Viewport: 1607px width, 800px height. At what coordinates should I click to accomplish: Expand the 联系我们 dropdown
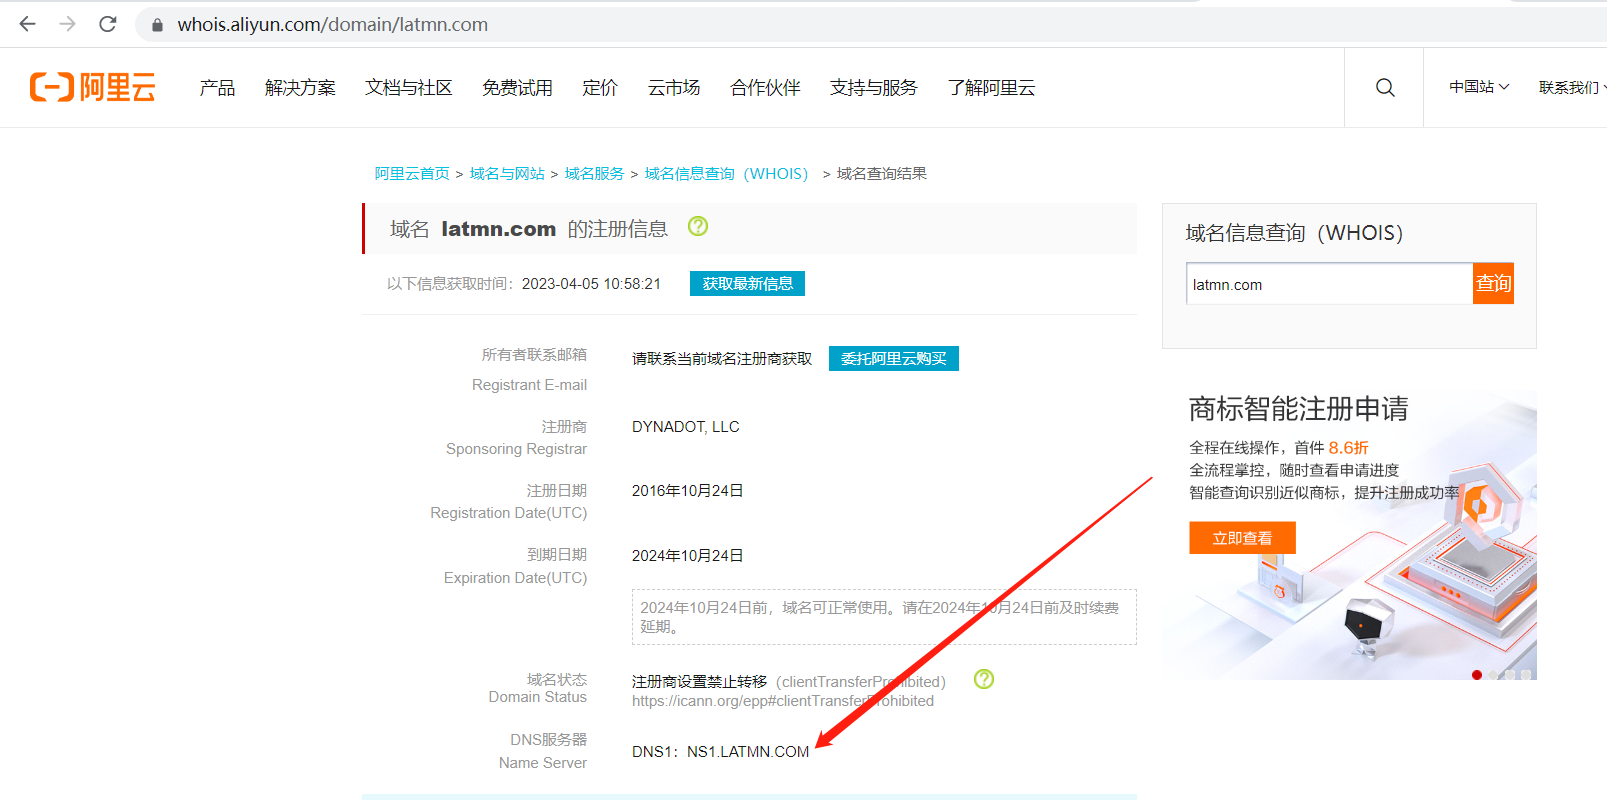(x=1571, y=88)
